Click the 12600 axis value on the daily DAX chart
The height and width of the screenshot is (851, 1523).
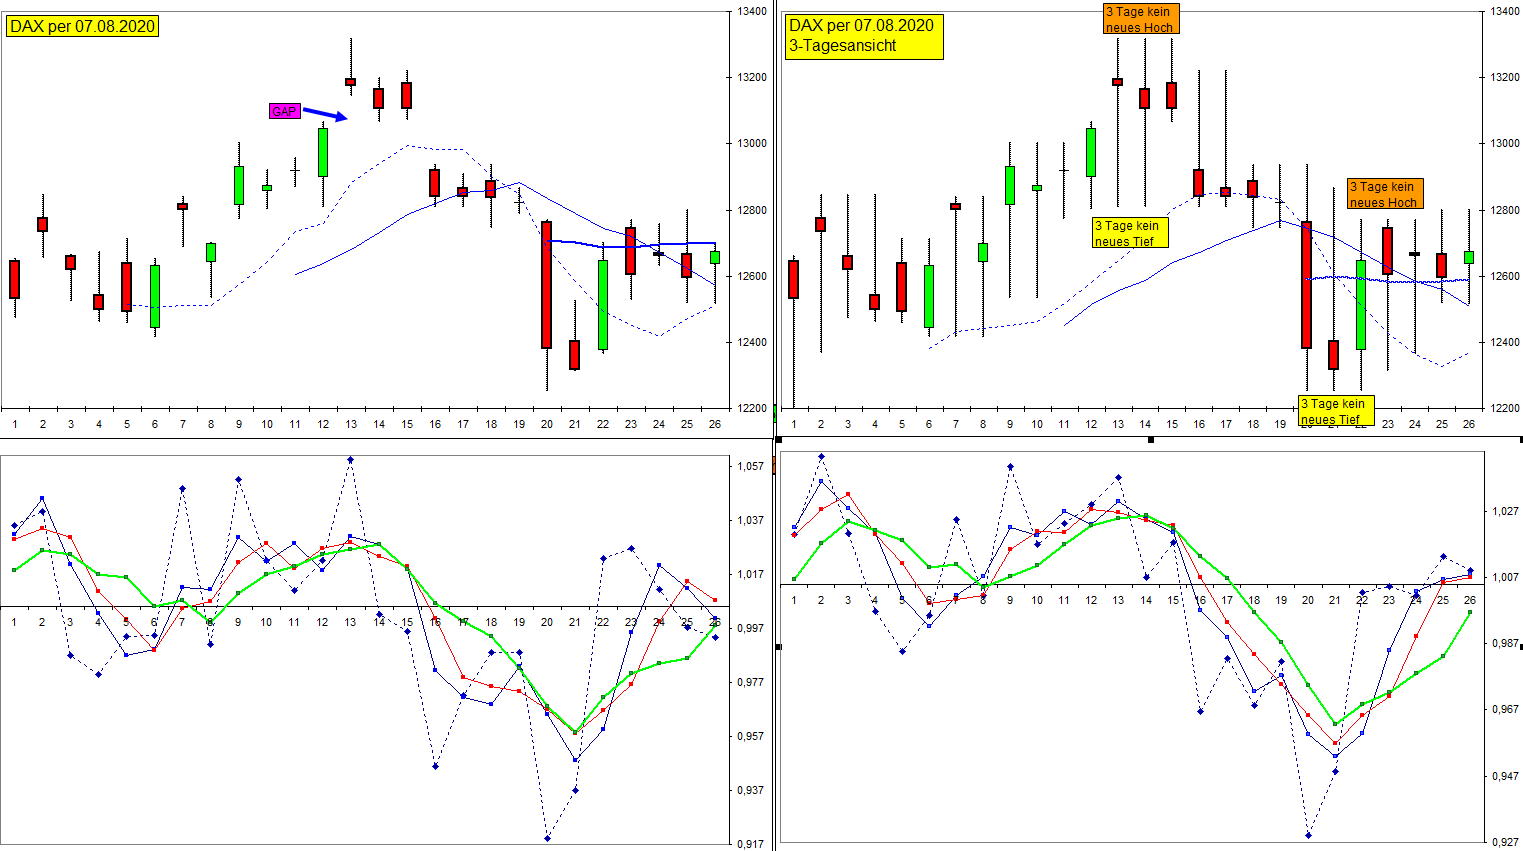click(x=753, y=277)
